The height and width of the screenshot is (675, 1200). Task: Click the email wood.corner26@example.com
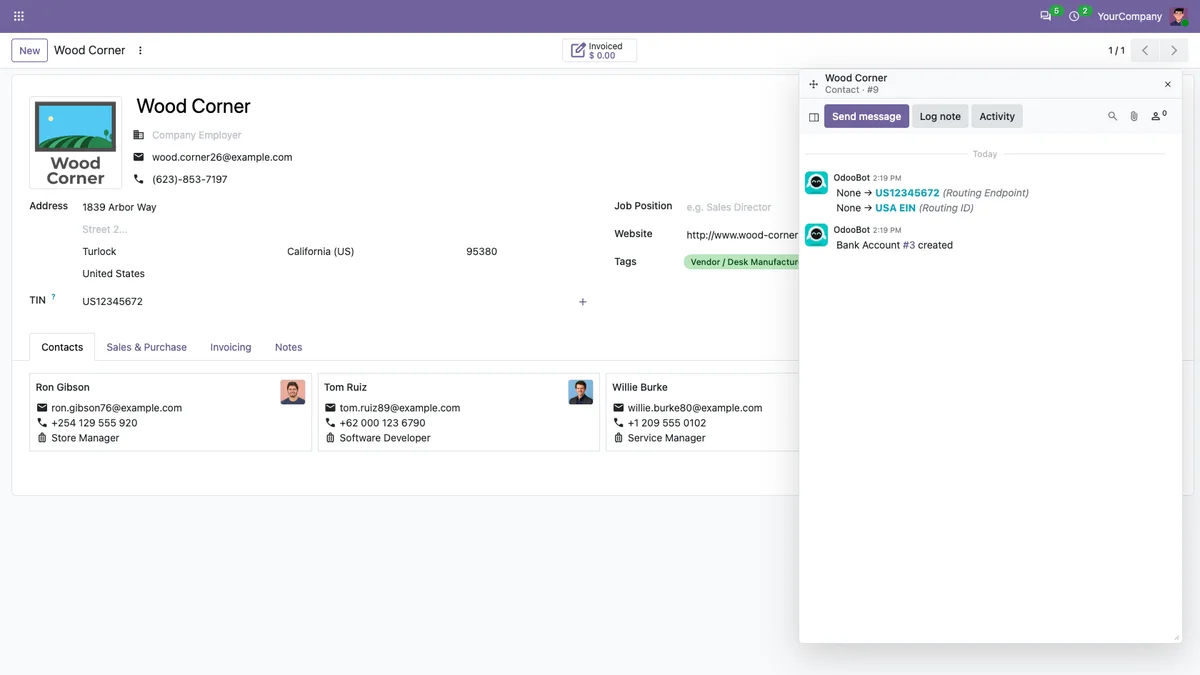pos(222,157)
